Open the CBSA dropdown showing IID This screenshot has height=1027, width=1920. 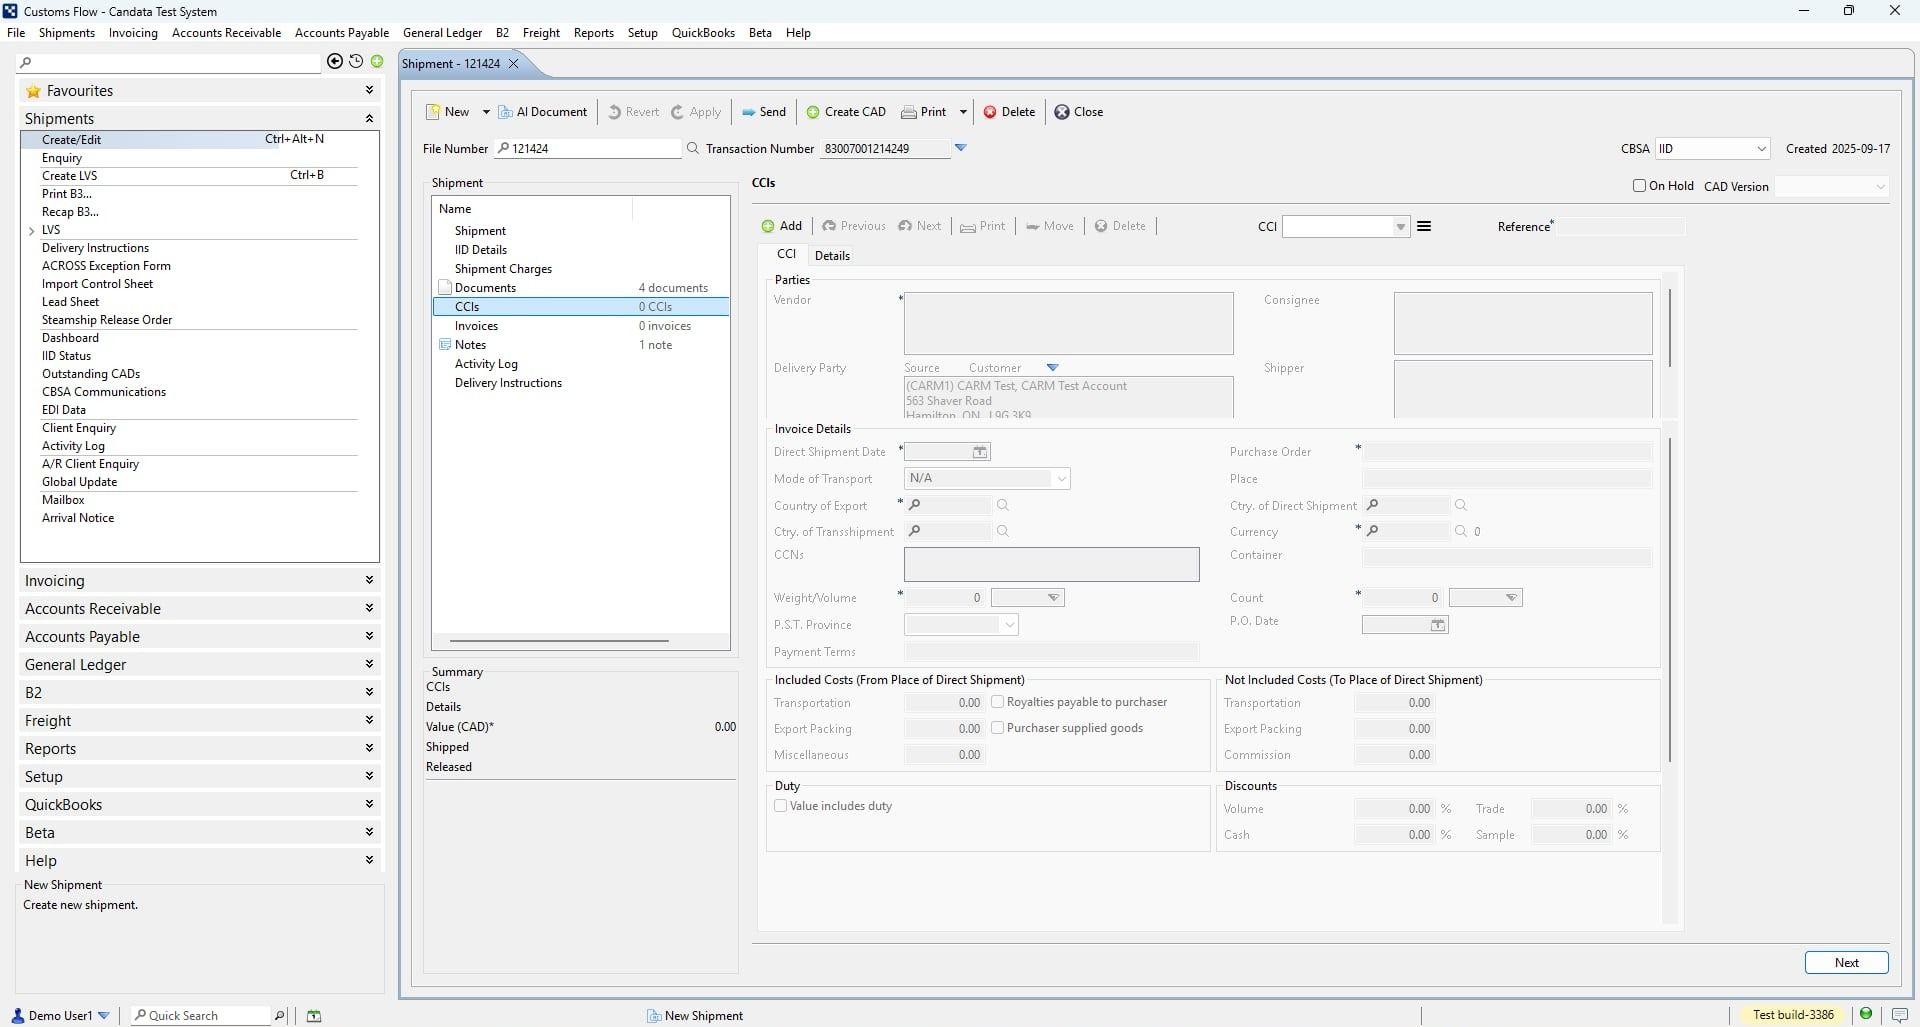coord(1761,149)
